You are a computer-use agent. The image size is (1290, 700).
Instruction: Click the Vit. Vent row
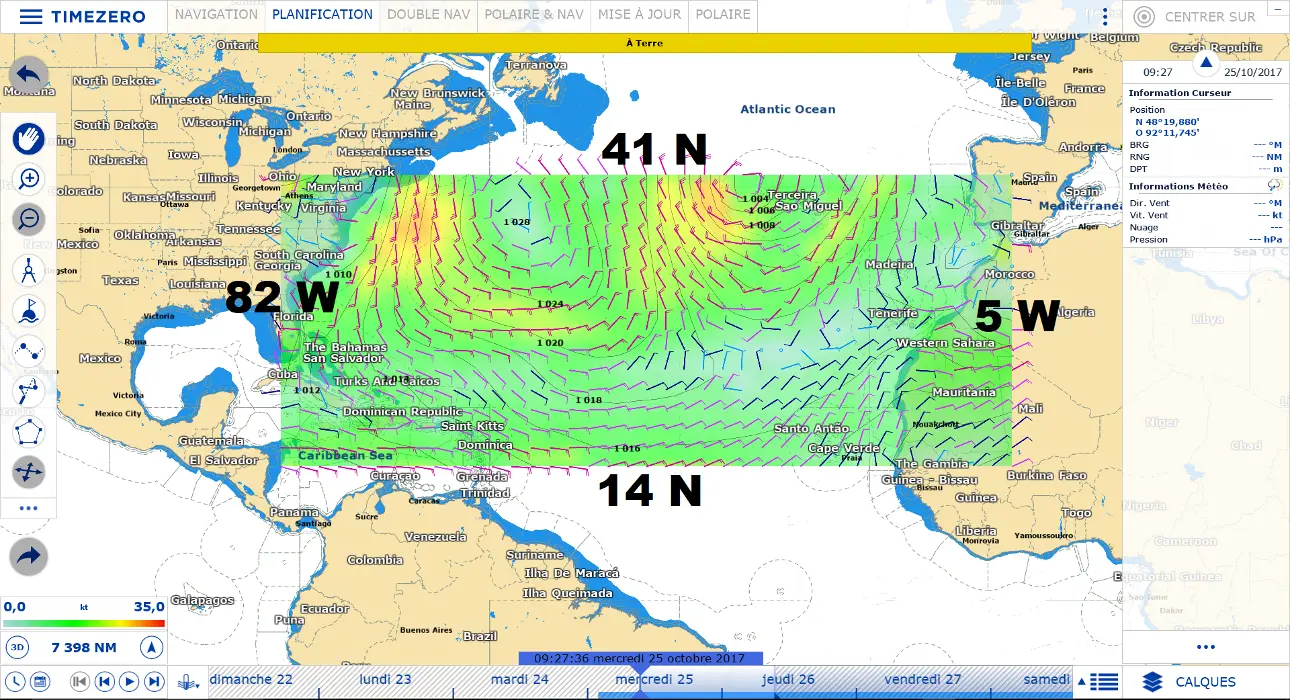[1205, 215]
